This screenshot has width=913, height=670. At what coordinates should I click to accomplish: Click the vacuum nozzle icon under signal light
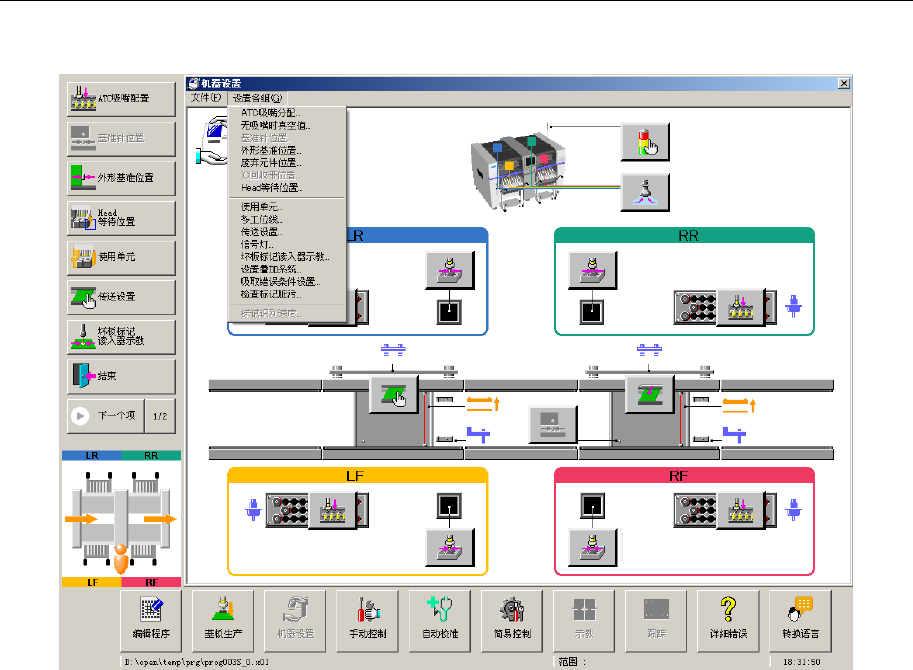point(645,193)
